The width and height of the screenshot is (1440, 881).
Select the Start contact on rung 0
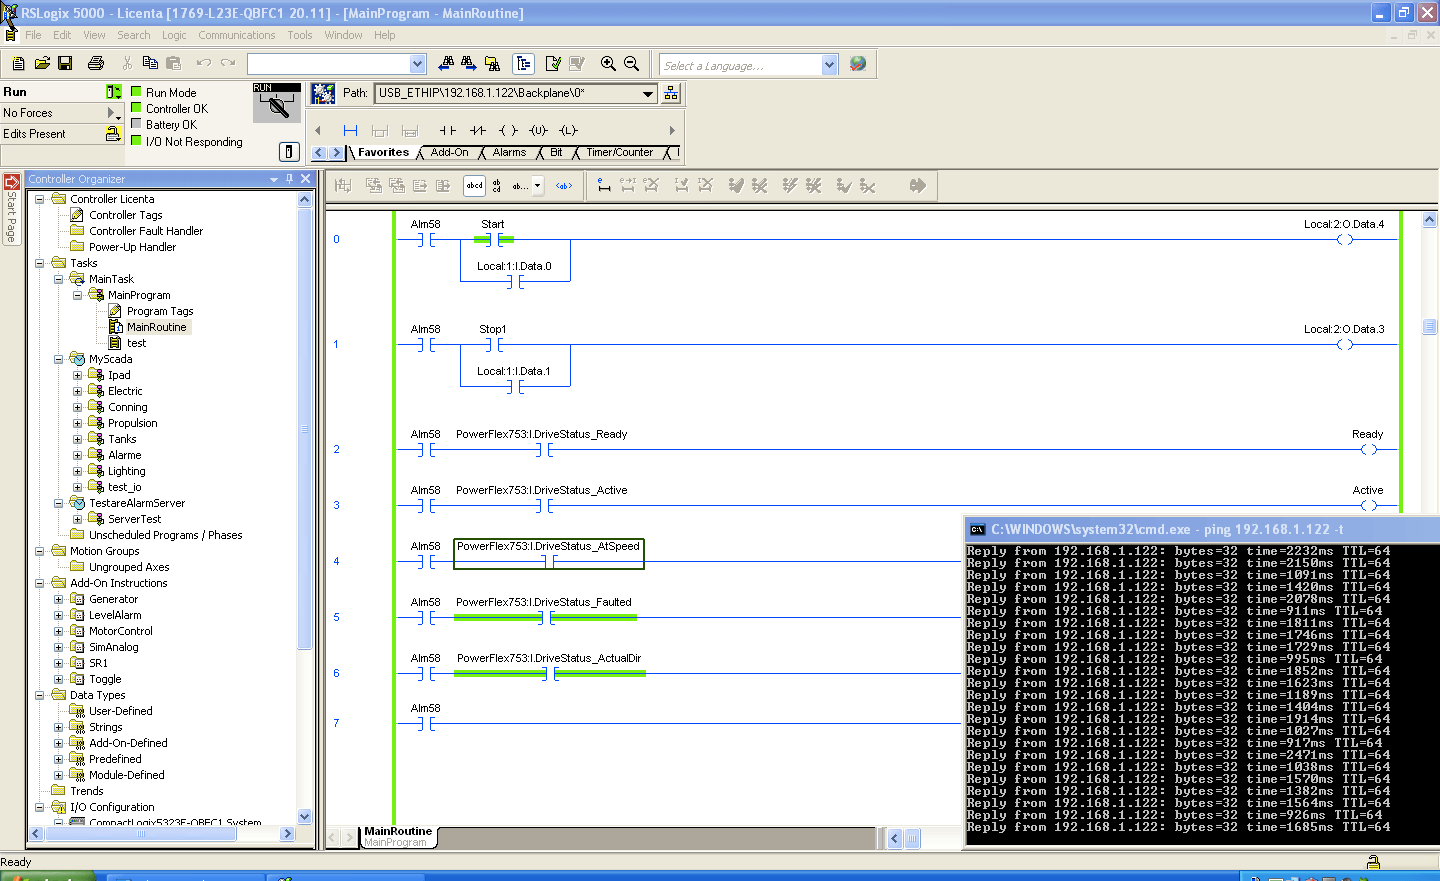pos(493,239)
